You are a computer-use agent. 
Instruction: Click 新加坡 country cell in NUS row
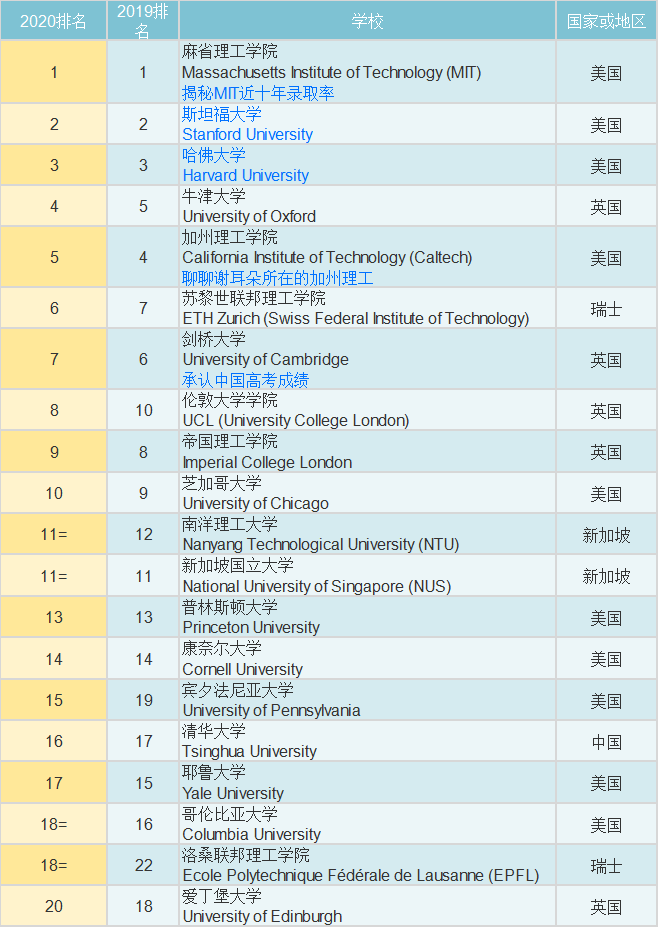(606, 576)
